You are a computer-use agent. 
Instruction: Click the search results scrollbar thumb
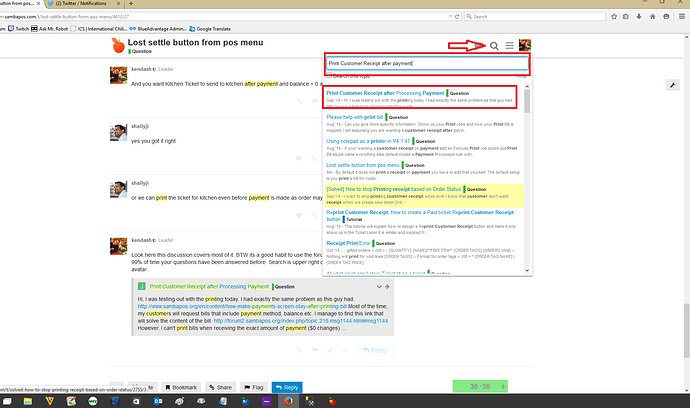point(527,101)
